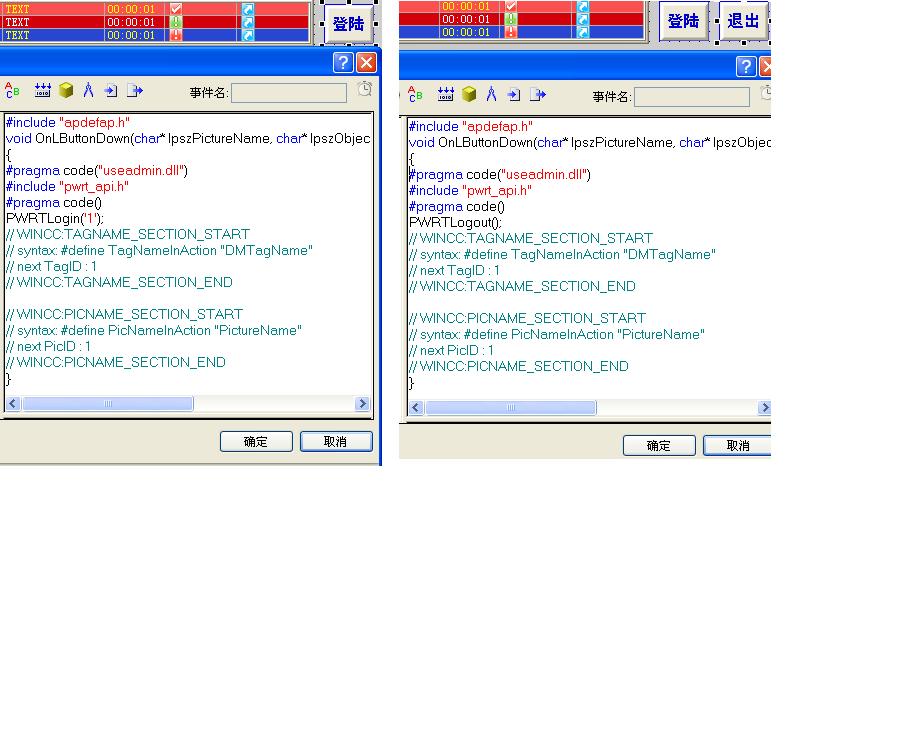Click '#pragma code("useadmin.dll")' in left editor
Screen dimensions: 920x752
pos(97,171)
